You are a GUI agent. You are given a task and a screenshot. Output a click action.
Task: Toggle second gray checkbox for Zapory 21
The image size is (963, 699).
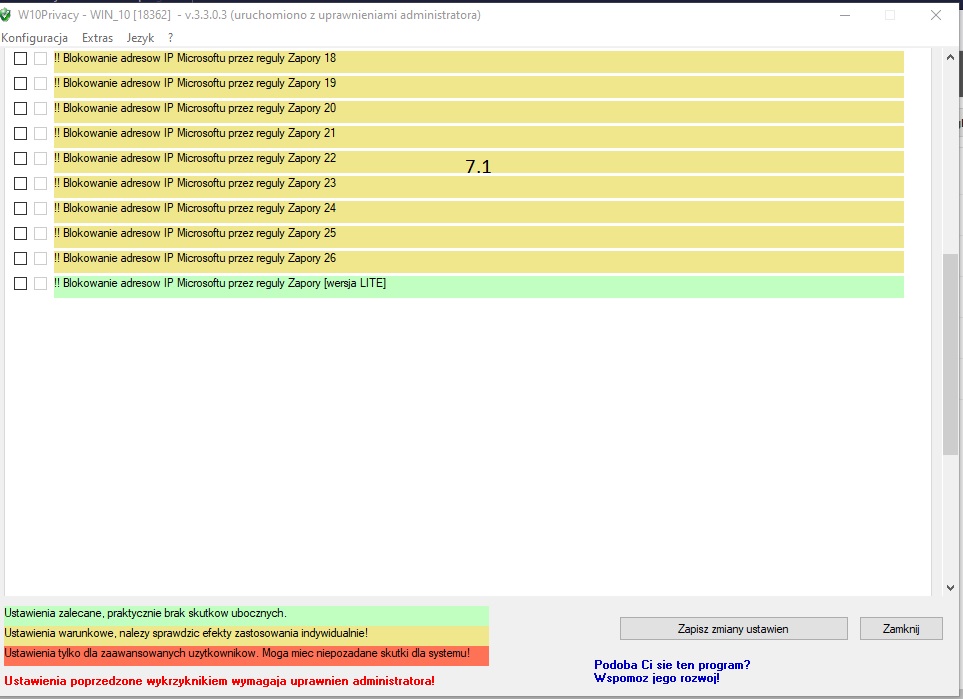41,133
